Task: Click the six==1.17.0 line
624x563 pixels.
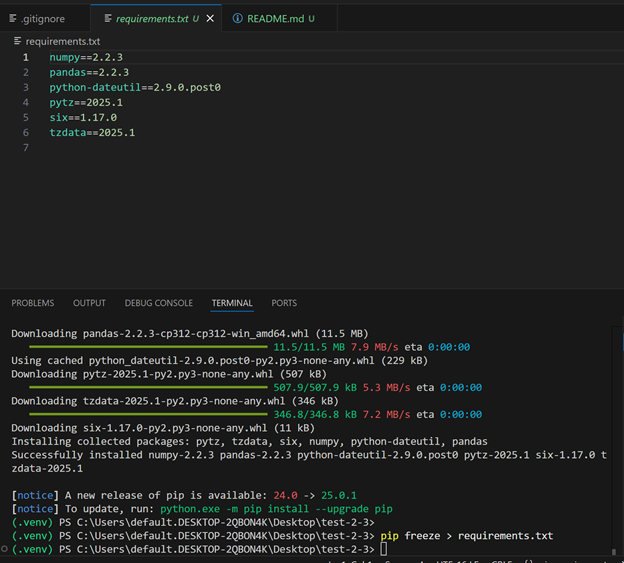Action: tap(82, 118)
